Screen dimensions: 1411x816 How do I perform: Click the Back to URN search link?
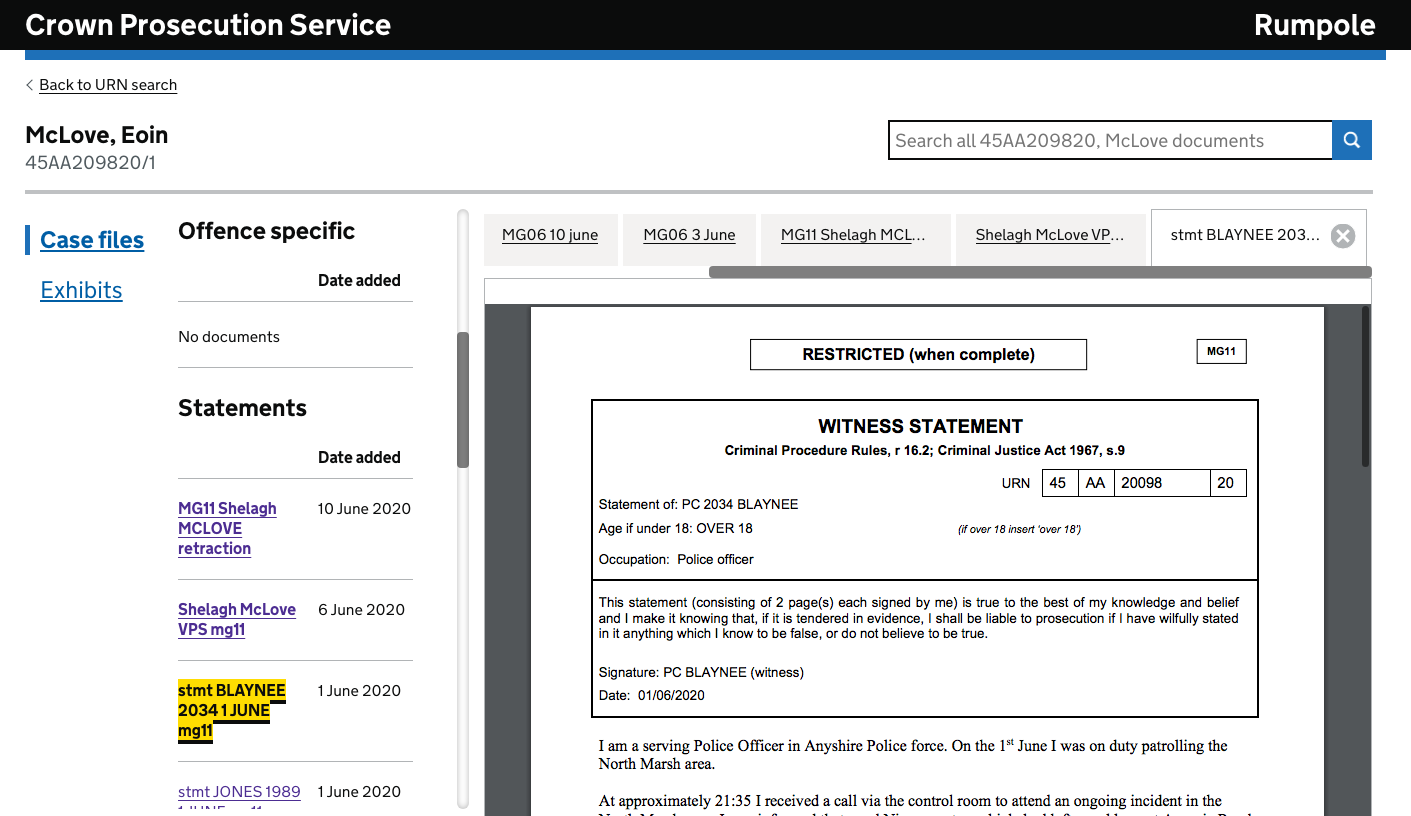(x=108, y=85)
